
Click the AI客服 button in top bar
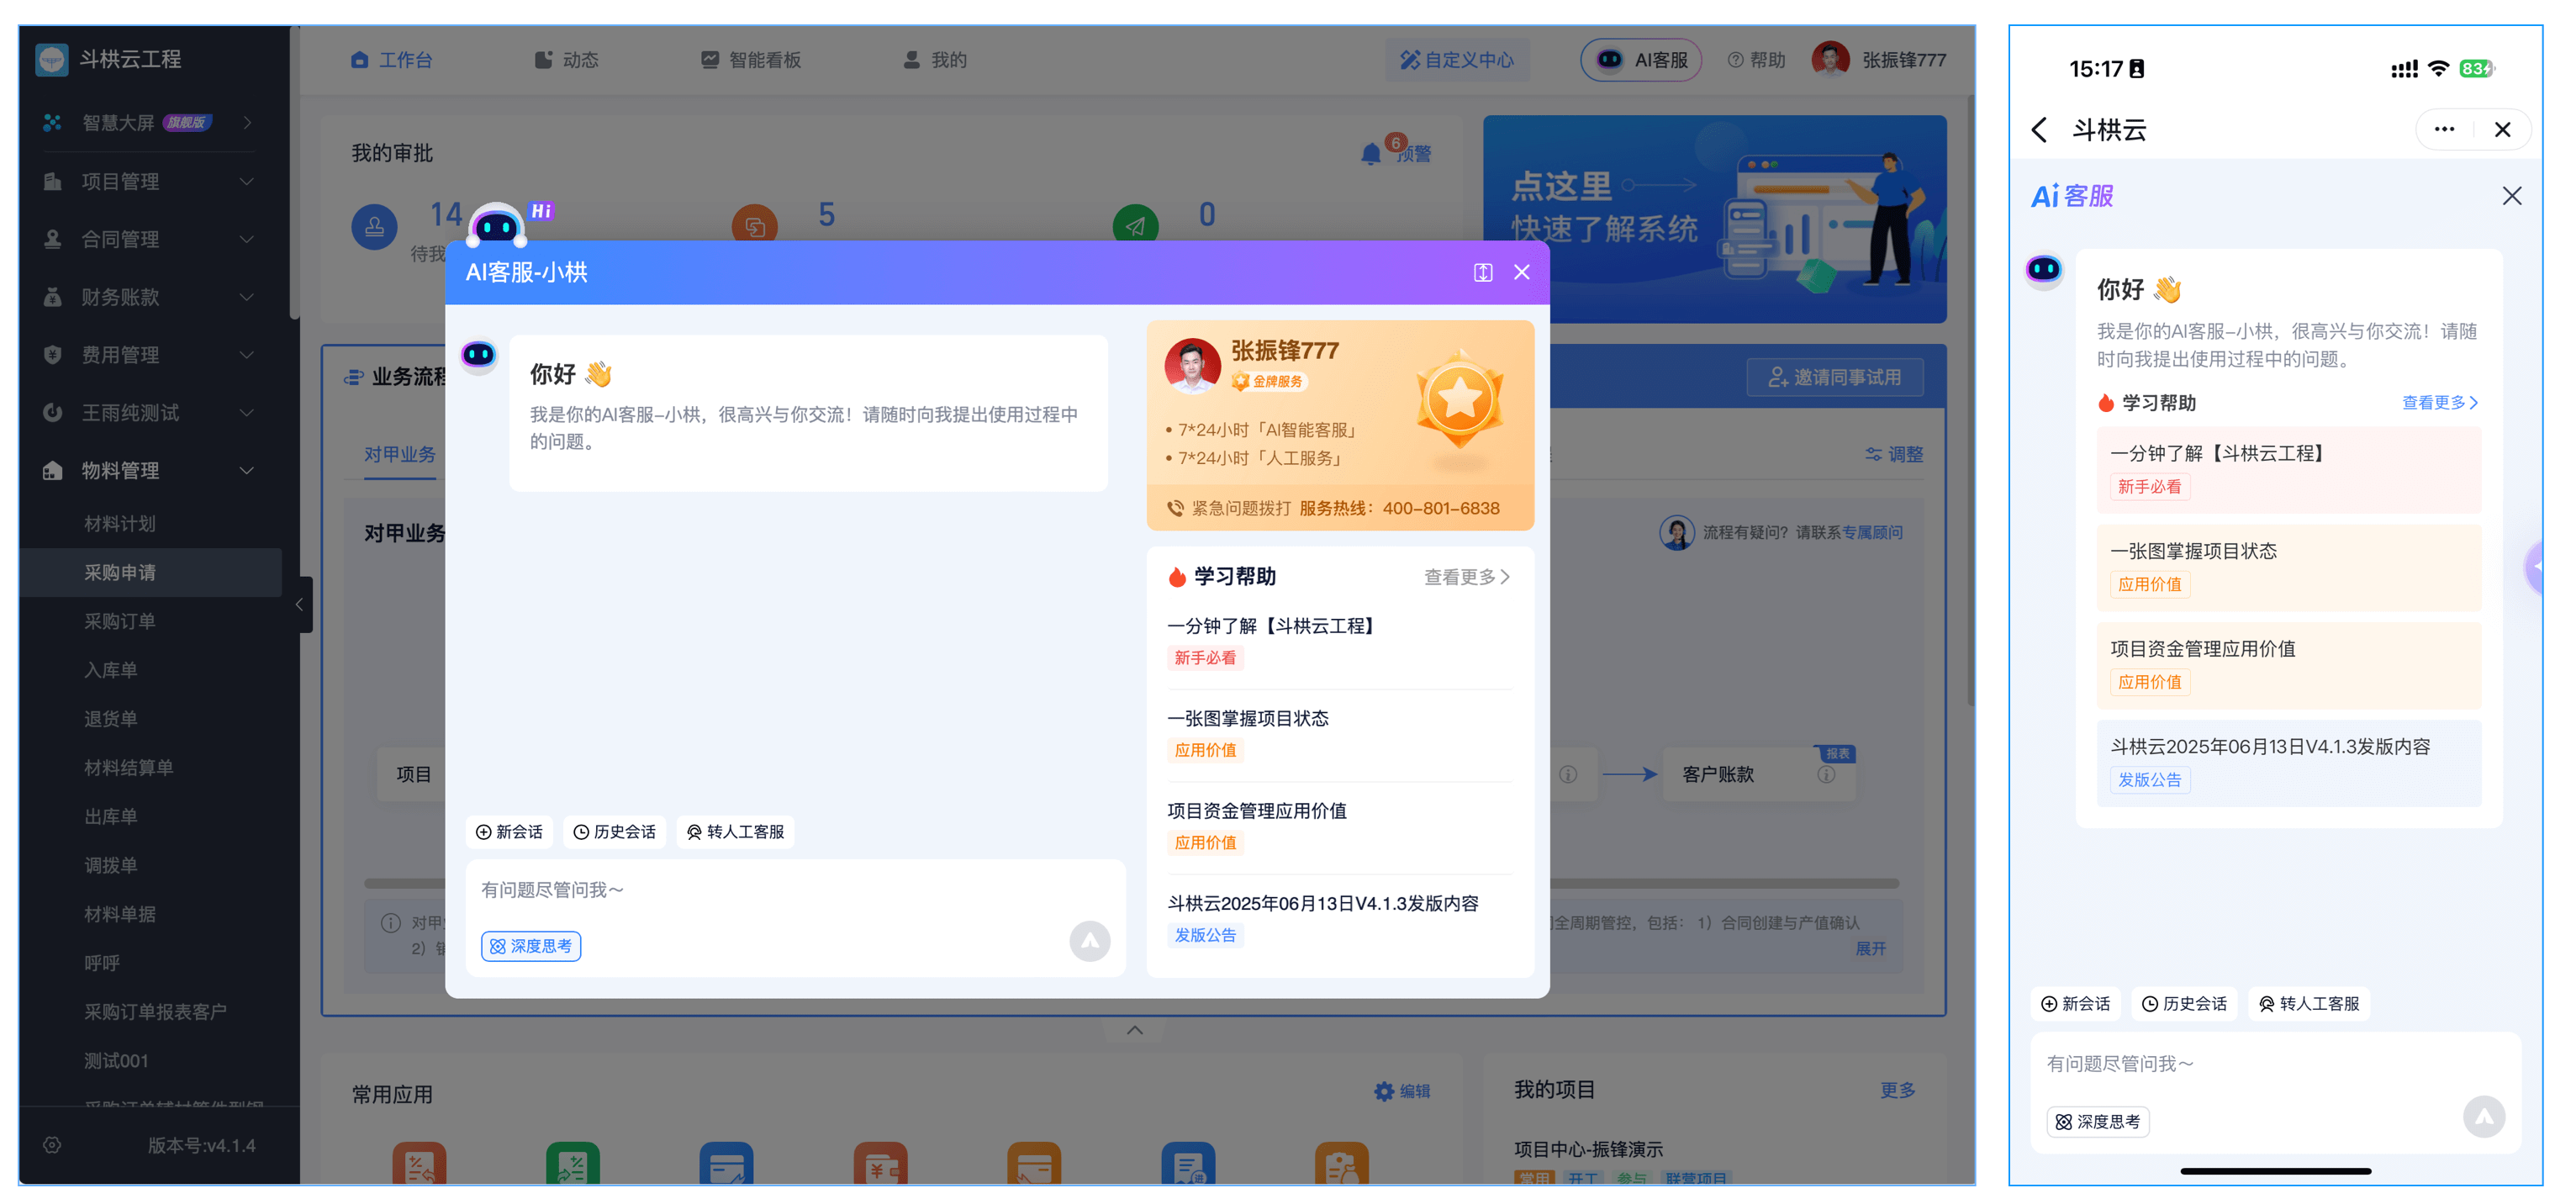pos(1641,60)
